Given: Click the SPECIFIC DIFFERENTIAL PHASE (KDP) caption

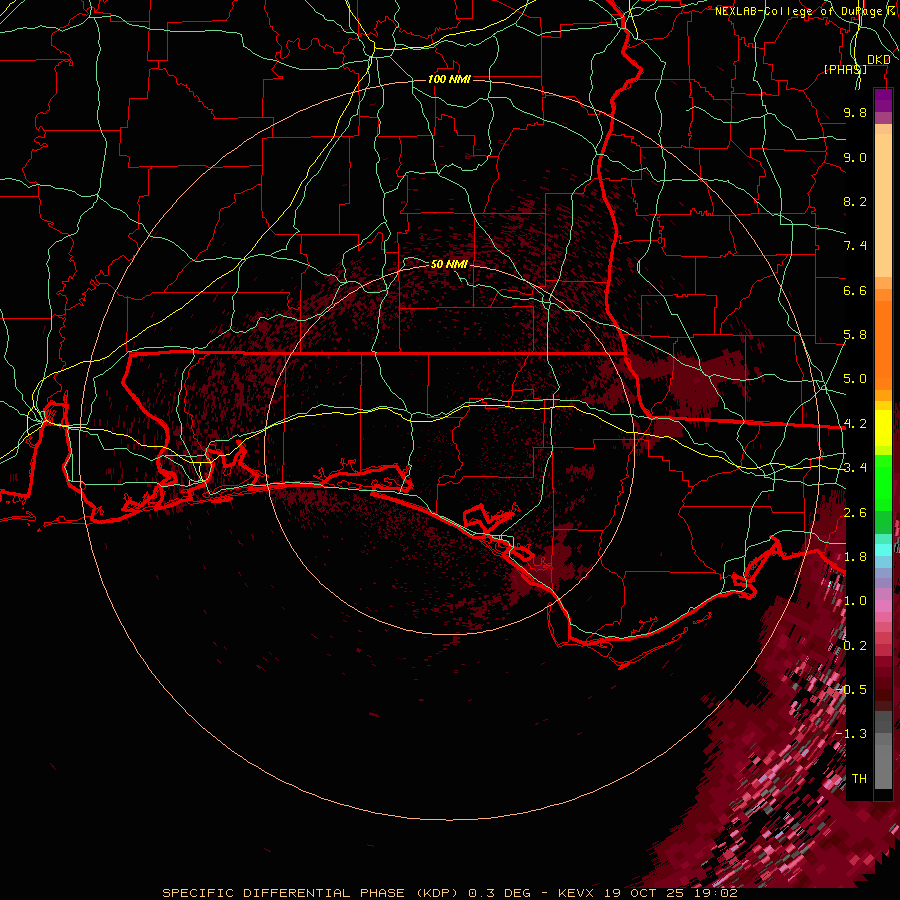Looking at the screenshot, I should click(x=310, y=893).
